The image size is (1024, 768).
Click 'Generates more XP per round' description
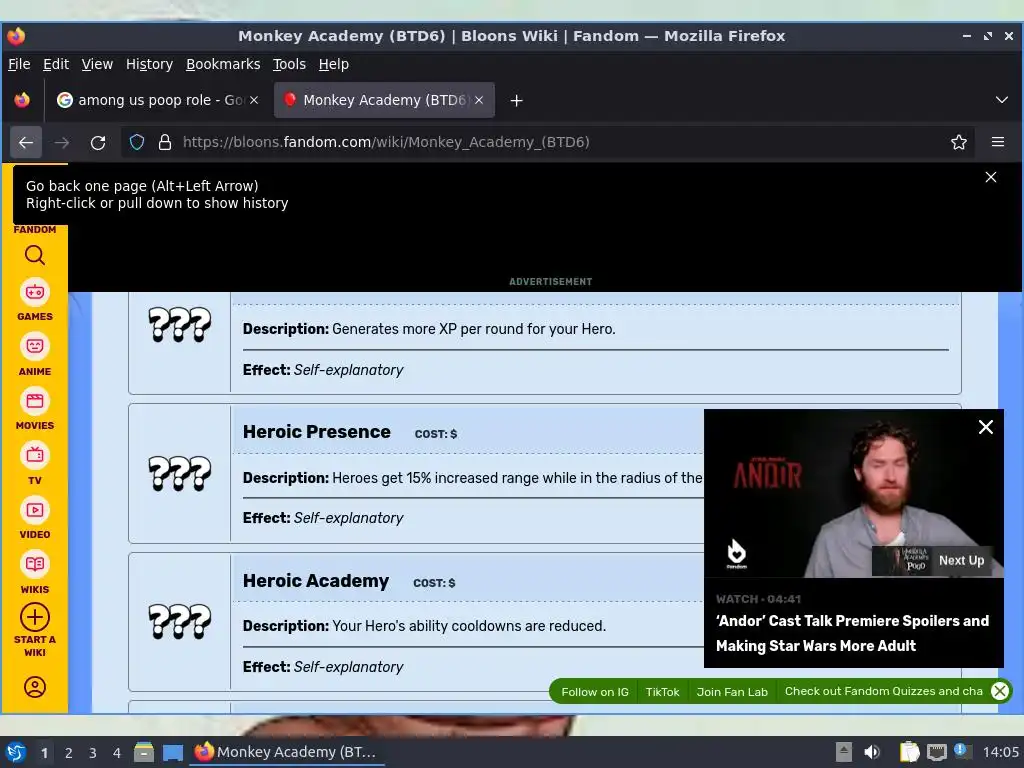473,328
